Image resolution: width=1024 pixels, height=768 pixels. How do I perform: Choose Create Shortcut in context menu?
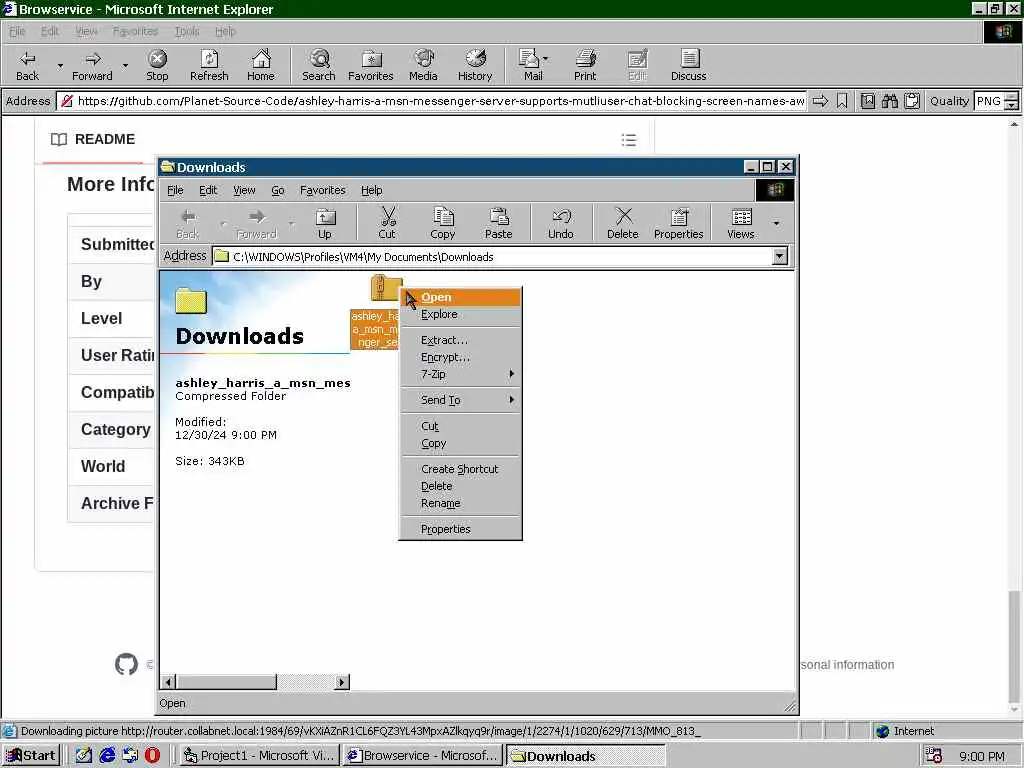click(x=460, y=469)
